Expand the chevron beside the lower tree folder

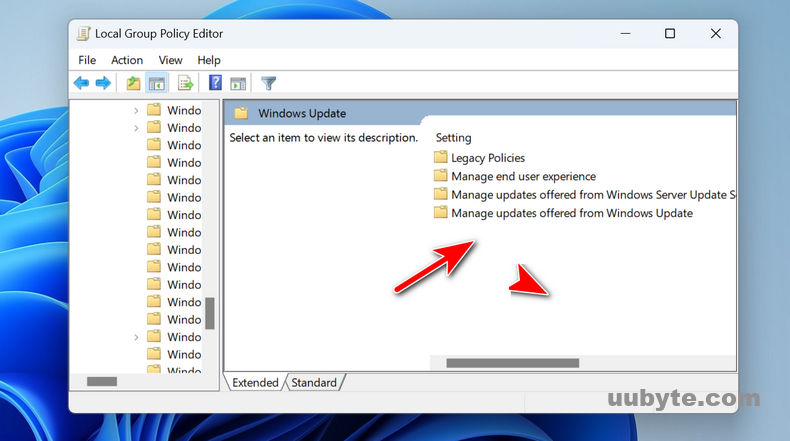[136, 337]
